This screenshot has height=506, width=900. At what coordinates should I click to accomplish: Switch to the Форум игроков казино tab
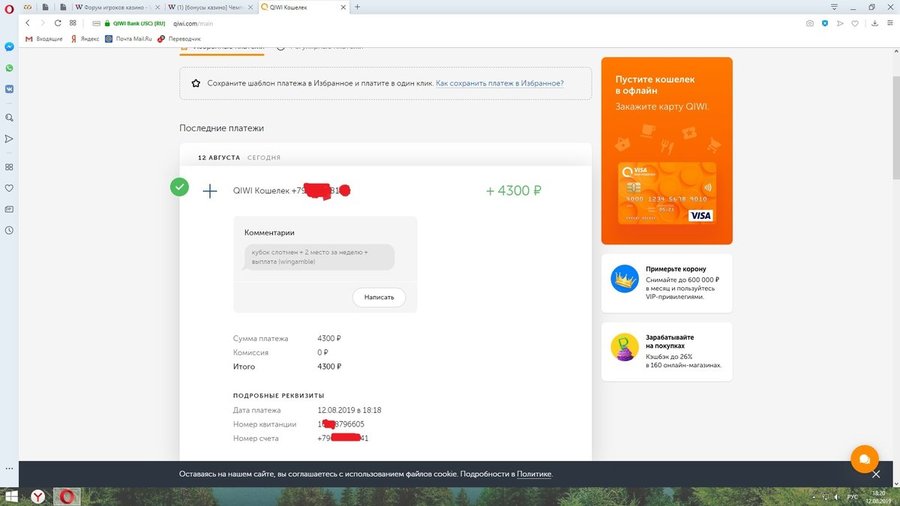(x=112, y=6)
